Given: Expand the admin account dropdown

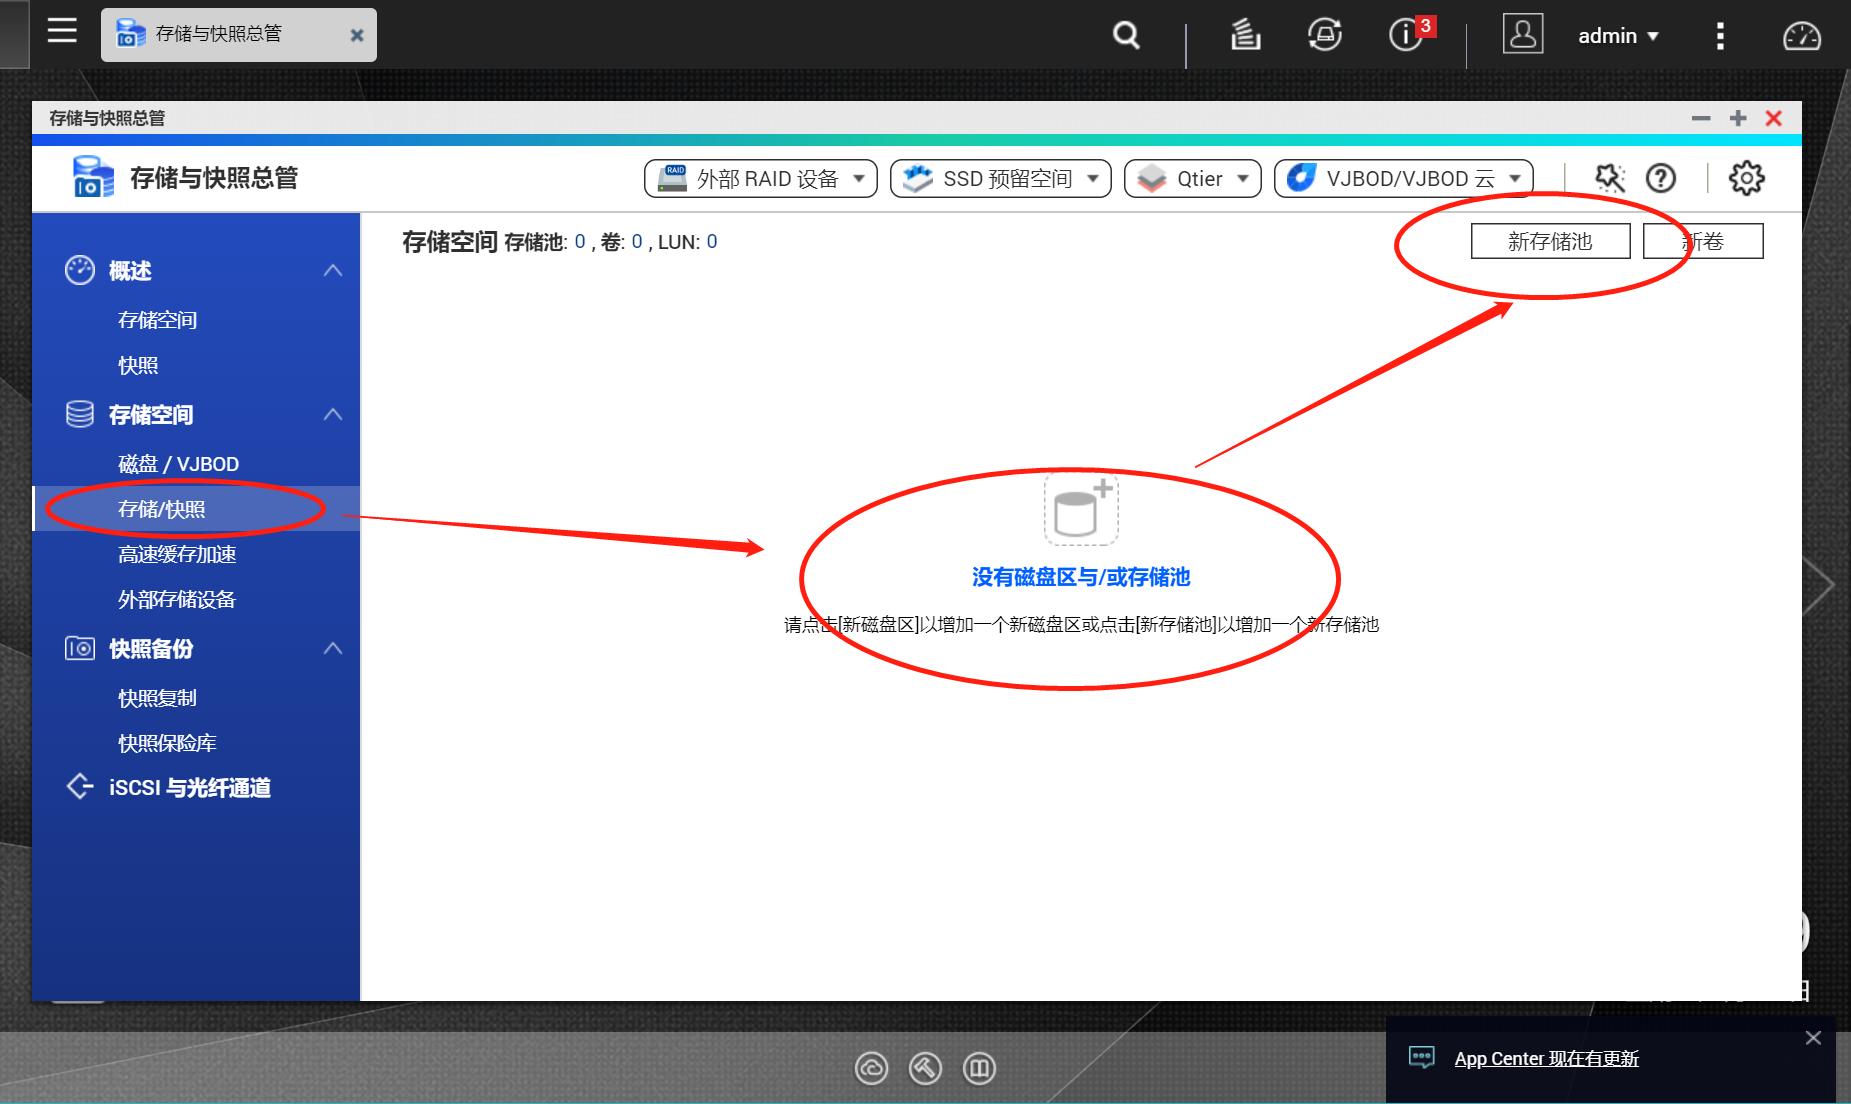Looking at the screenshot, I should click(x=1617, y=35).
